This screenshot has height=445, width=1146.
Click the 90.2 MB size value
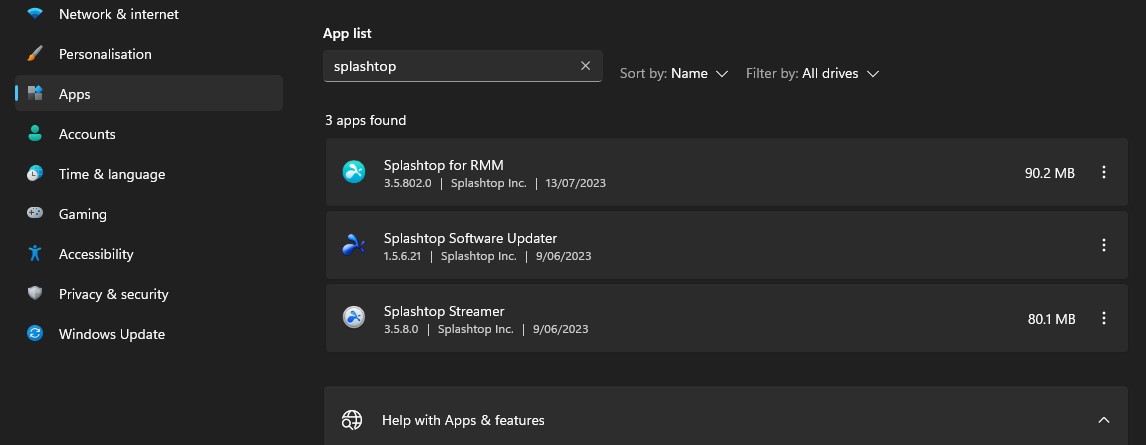(1050, 173)
